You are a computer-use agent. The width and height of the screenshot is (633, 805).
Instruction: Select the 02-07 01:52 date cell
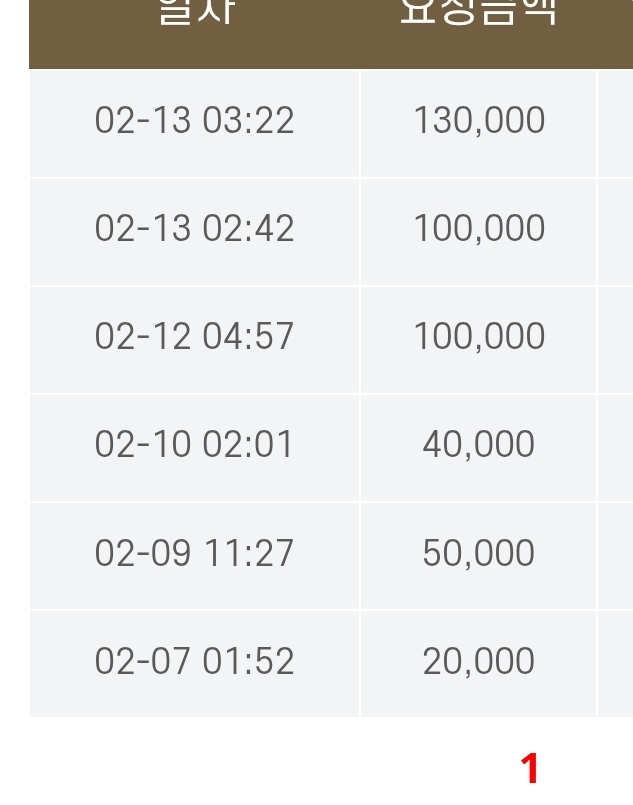[195, 661]
